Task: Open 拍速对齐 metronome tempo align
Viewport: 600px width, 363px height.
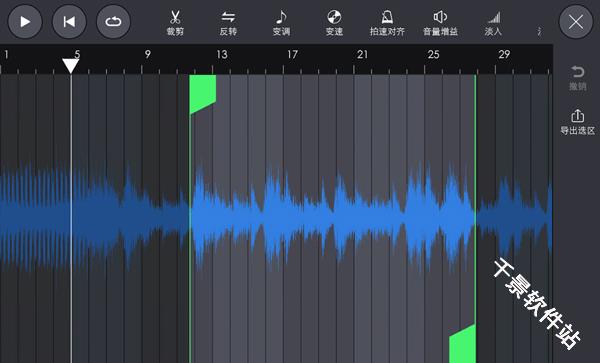Action: (x=387, y=23)
